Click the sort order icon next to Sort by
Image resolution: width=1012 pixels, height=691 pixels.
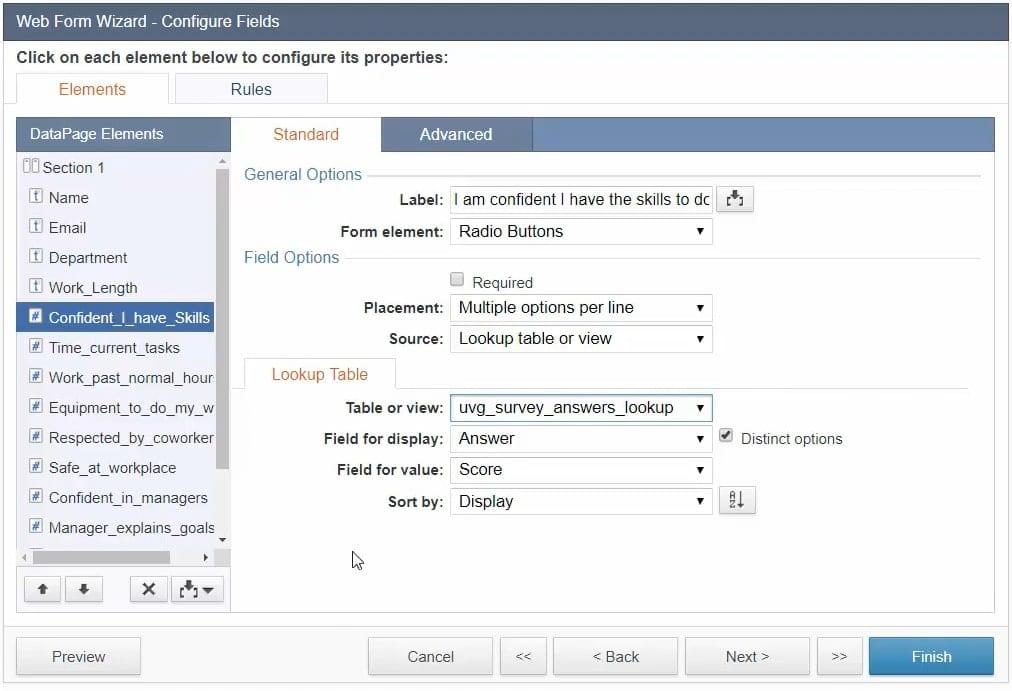(737, 501)
